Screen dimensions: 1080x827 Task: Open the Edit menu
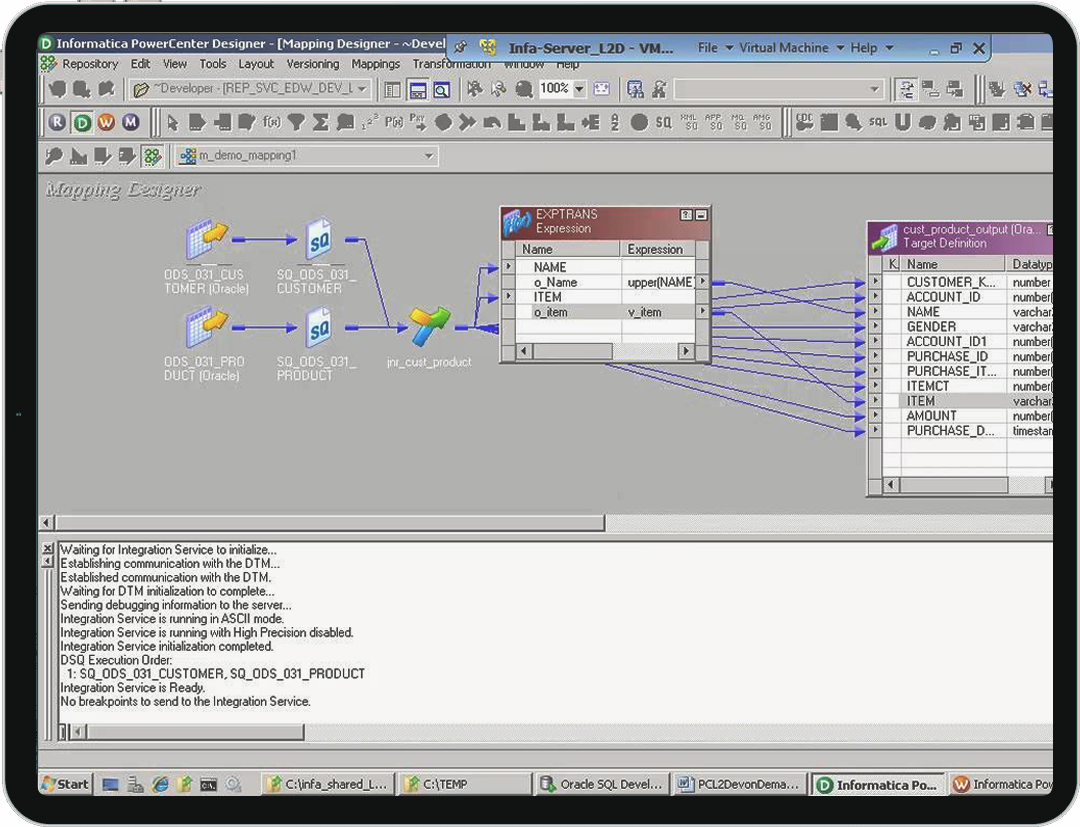point(141,64)
